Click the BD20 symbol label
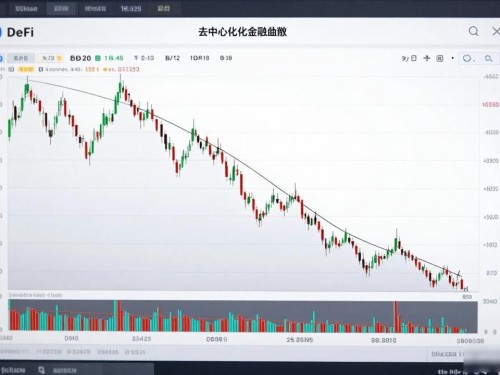The height and width of the screenshot is (375, 500). pyautogui.click(x=80, y=58)
